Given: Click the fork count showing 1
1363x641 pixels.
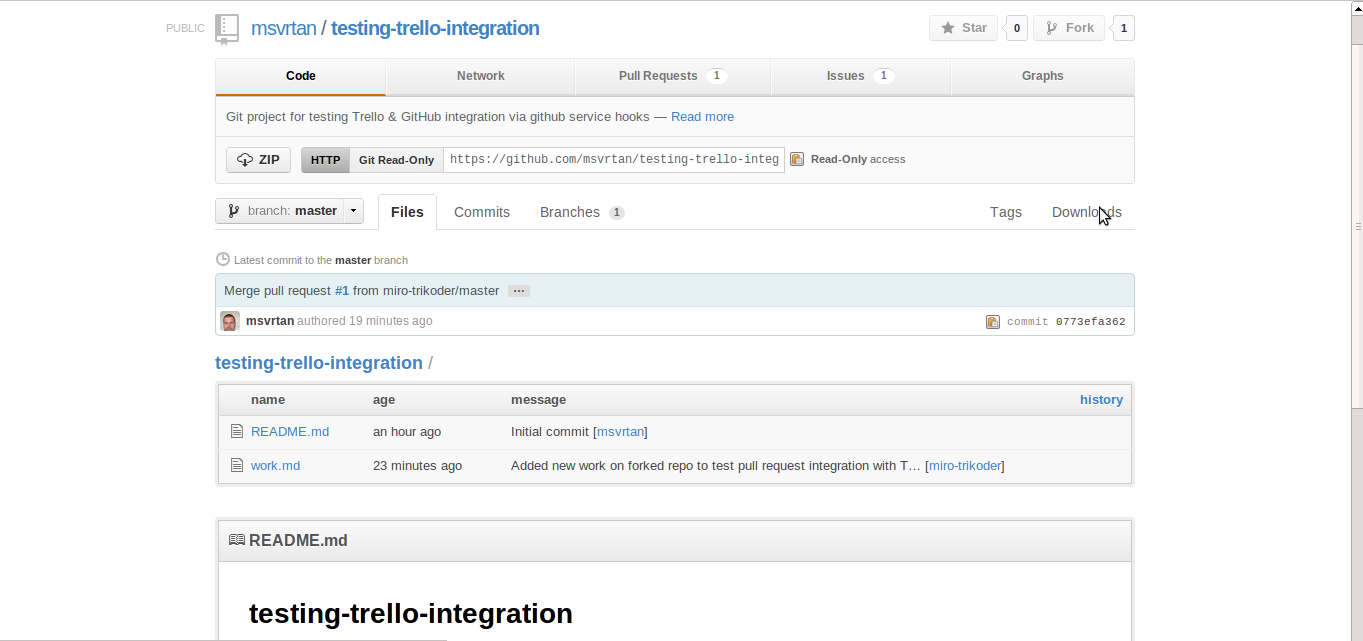Looking at the screenshot, I should [x=1123, y=28].
